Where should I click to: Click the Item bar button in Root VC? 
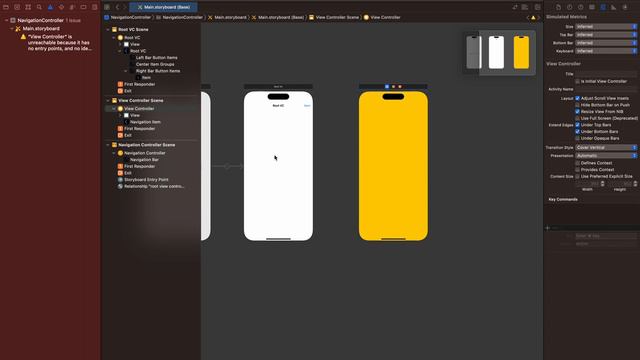coord(307,106)
